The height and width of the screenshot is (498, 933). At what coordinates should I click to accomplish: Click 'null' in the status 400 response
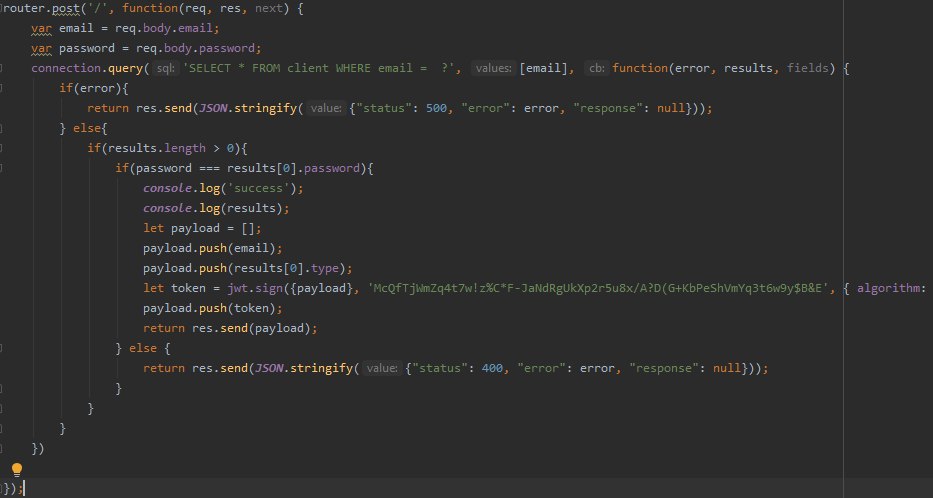(727, 368)
